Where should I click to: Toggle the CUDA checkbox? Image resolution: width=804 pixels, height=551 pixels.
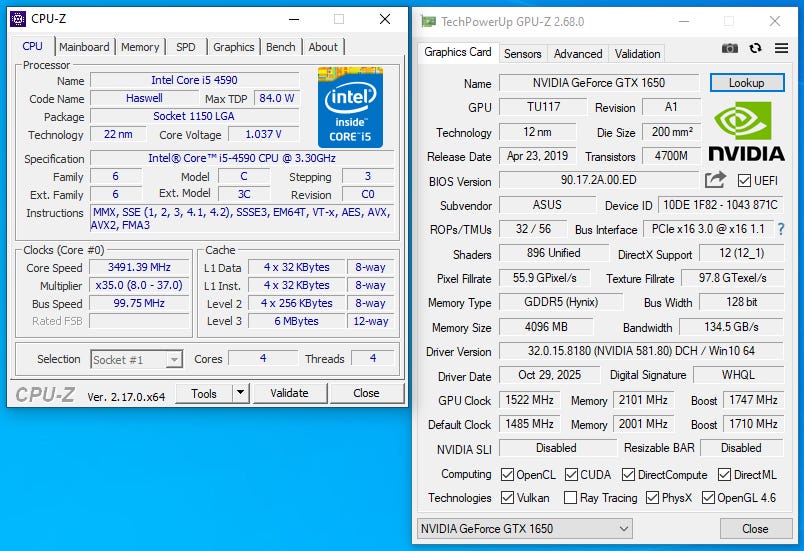click(x=571, y=475)
